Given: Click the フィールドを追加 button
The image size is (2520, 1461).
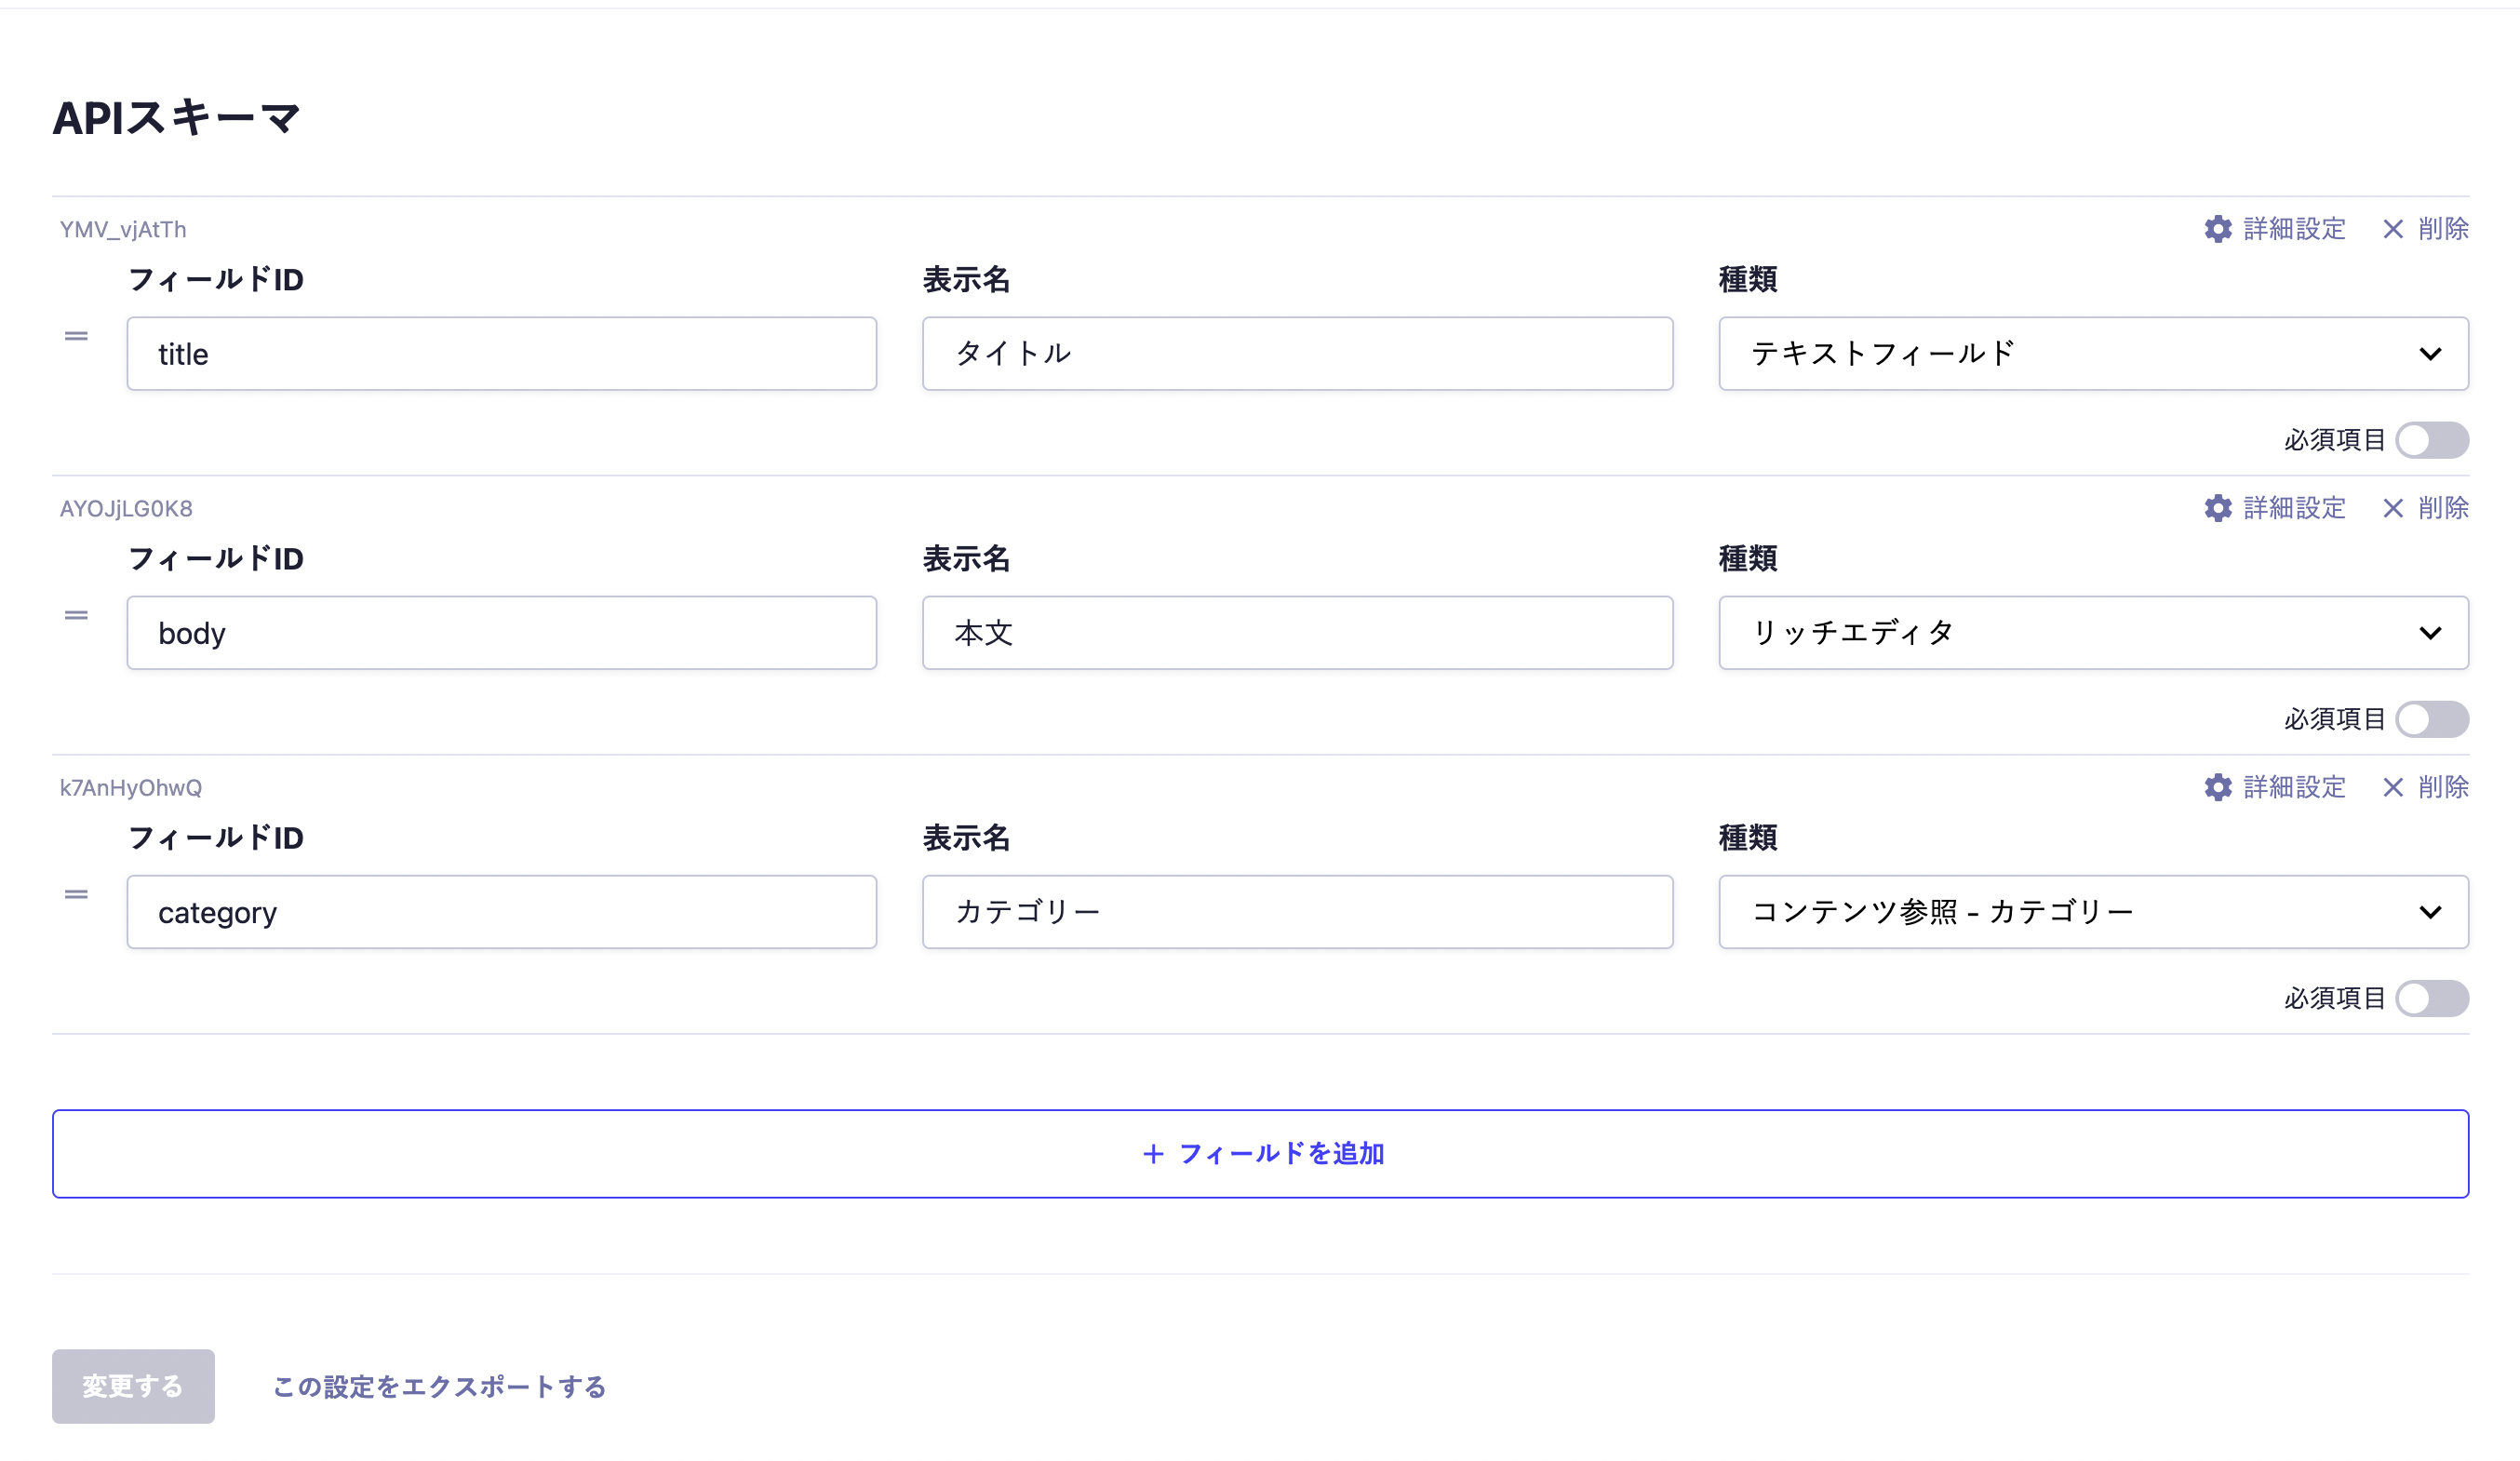Looking at the screenshot, I should tap(1260, 1153).
